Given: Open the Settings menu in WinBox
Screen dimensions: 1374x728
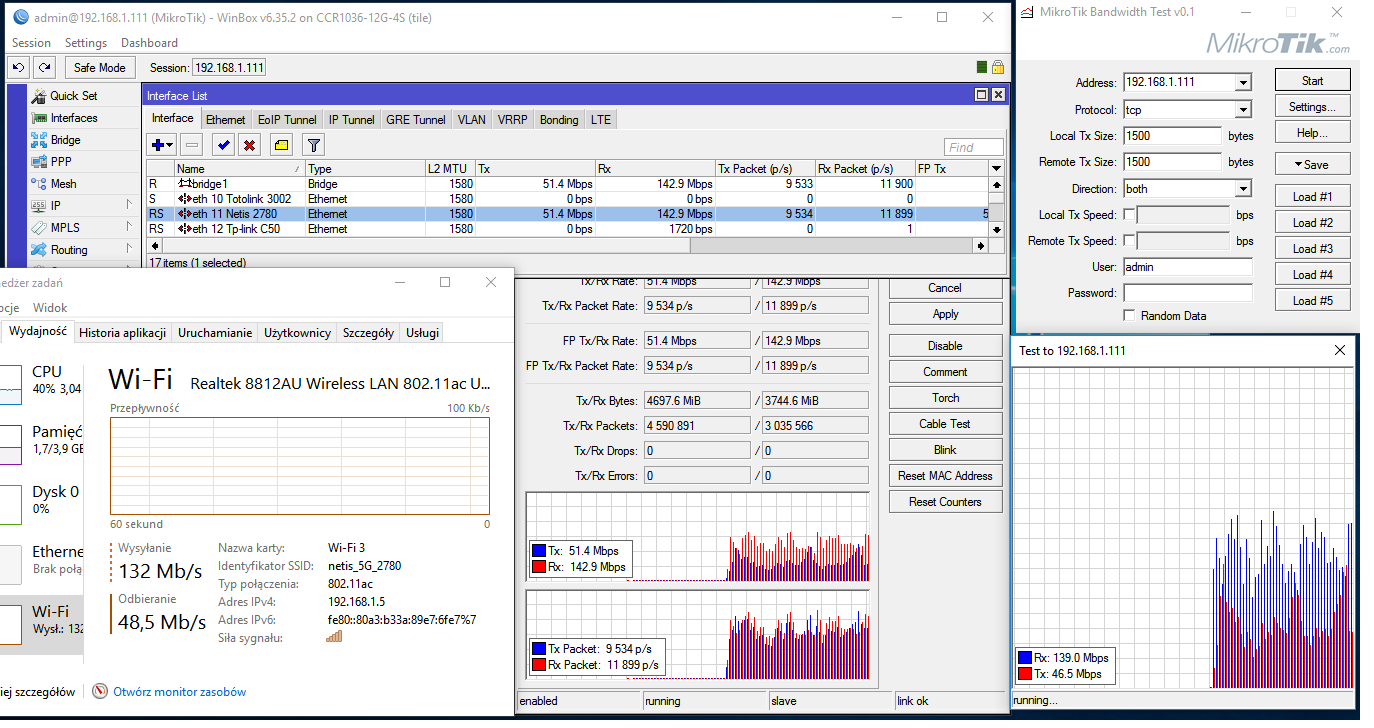Looking at the screenshot, I should coord(86,43).
